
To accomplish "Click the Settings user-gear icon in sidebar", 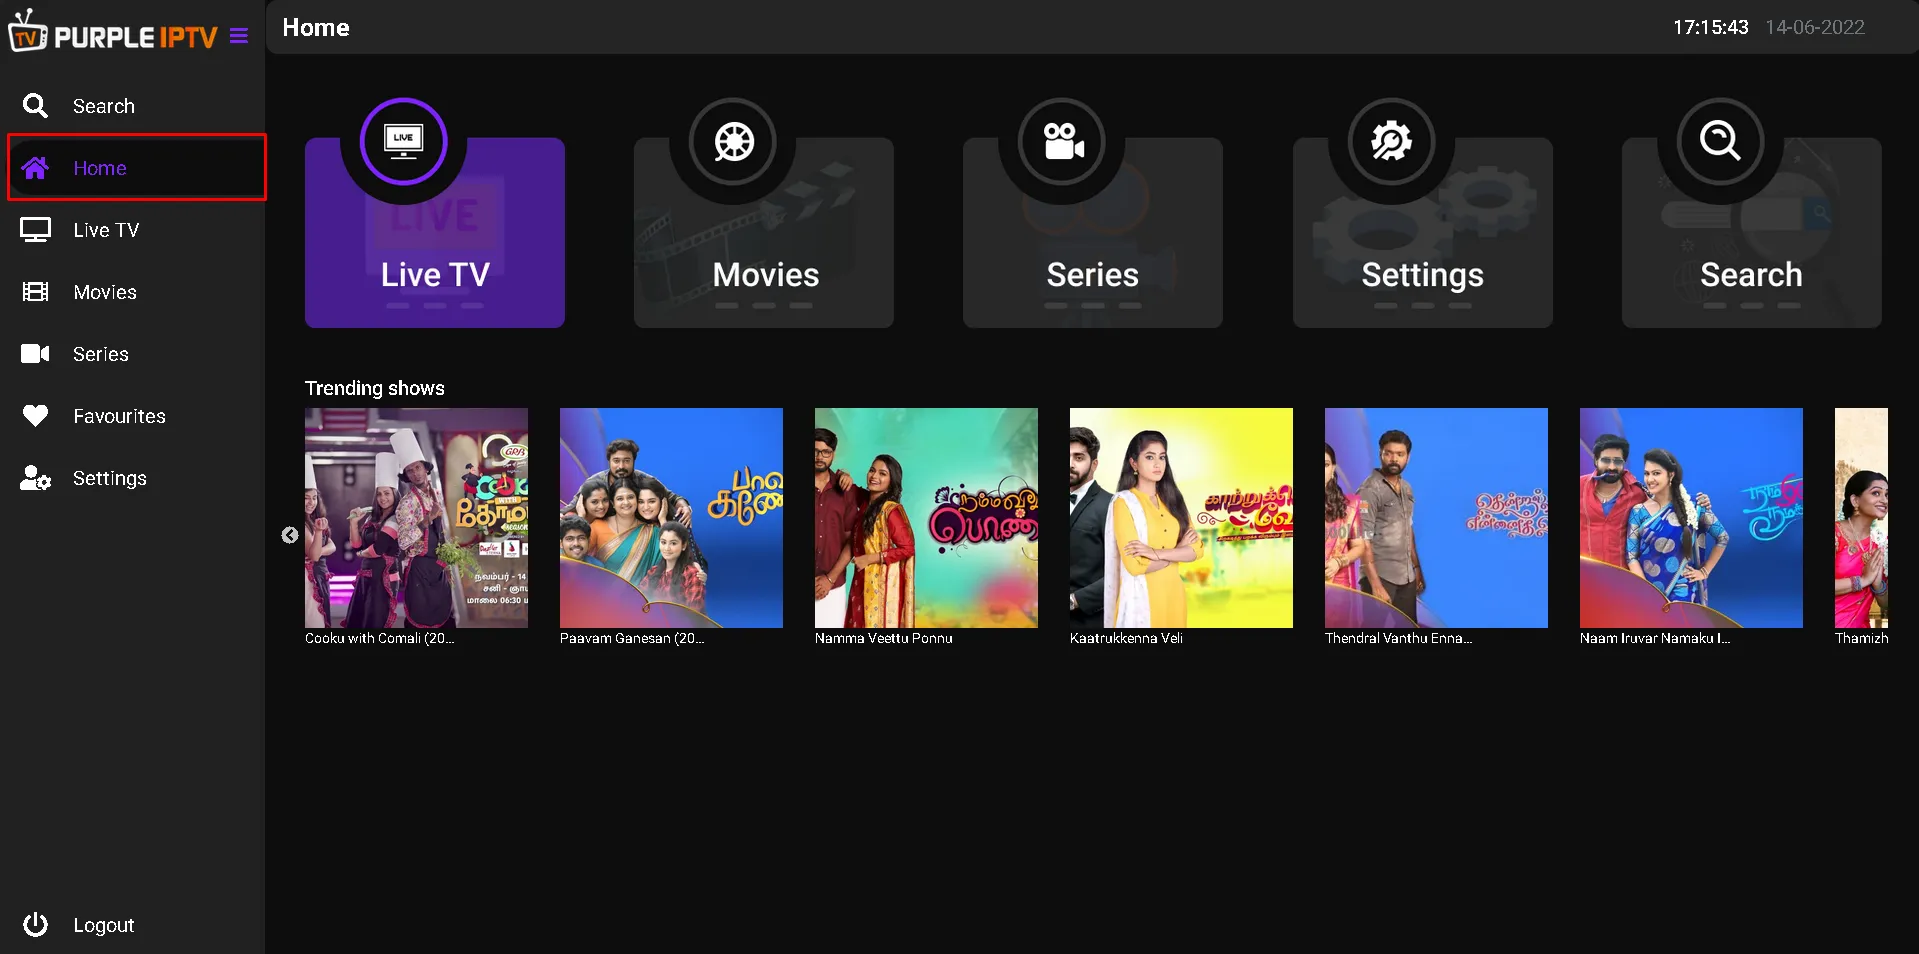I will coord(35,478).
